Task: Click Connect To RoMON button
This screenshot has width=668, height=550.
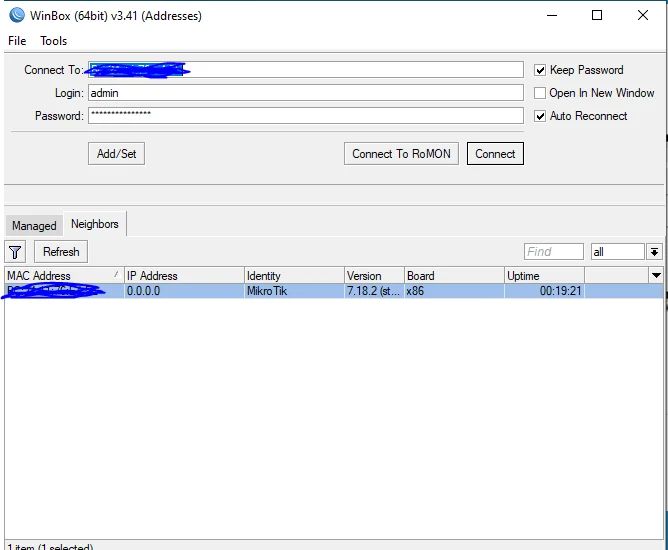Action: [x=401, y=153]
